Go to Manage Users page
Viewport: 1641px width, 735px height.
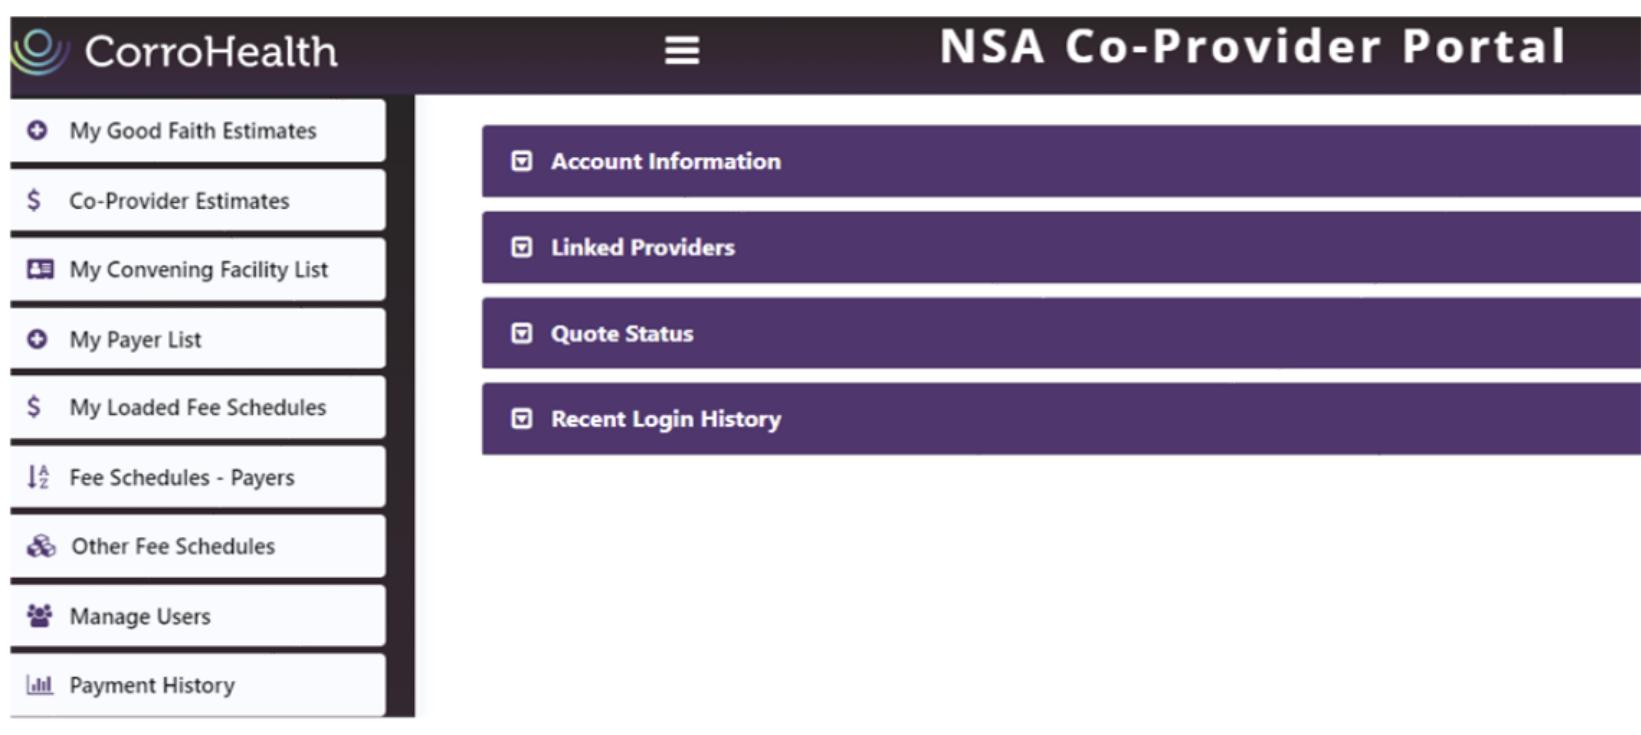(140, 616)
